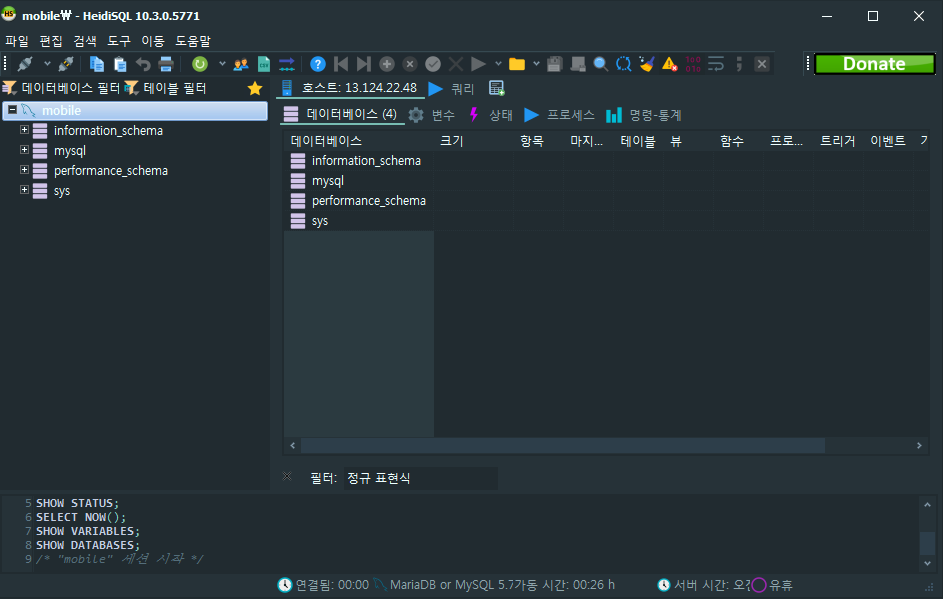Switch to the 호스트: 13.124.22.48 tab

349,88
